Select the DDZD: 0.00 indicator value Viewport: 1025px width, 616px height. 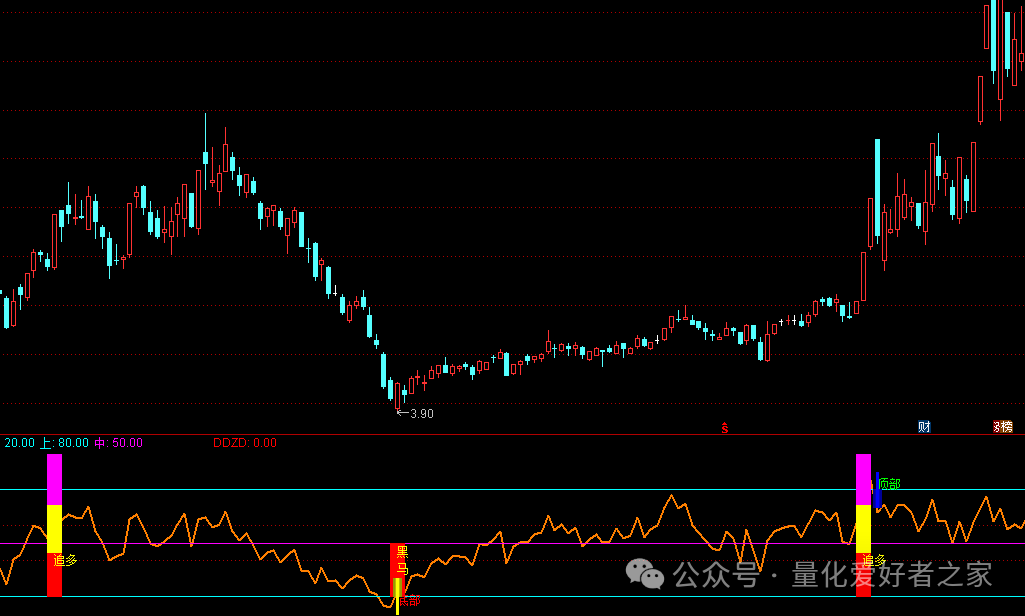244,443
